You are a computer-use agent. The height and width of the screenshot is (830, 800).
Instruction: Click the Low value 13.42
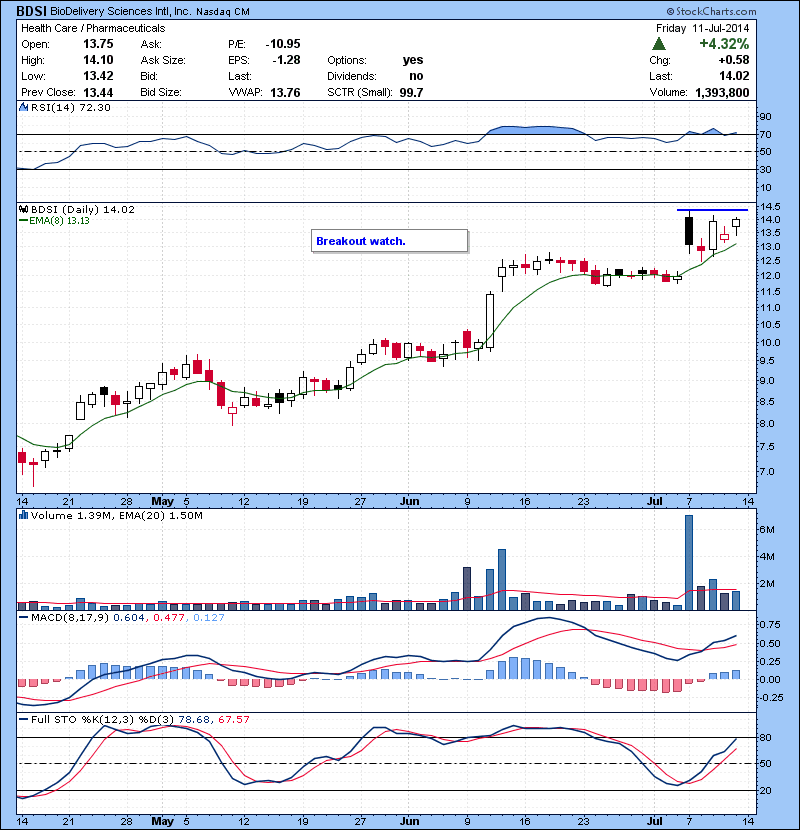coord(98,76)
